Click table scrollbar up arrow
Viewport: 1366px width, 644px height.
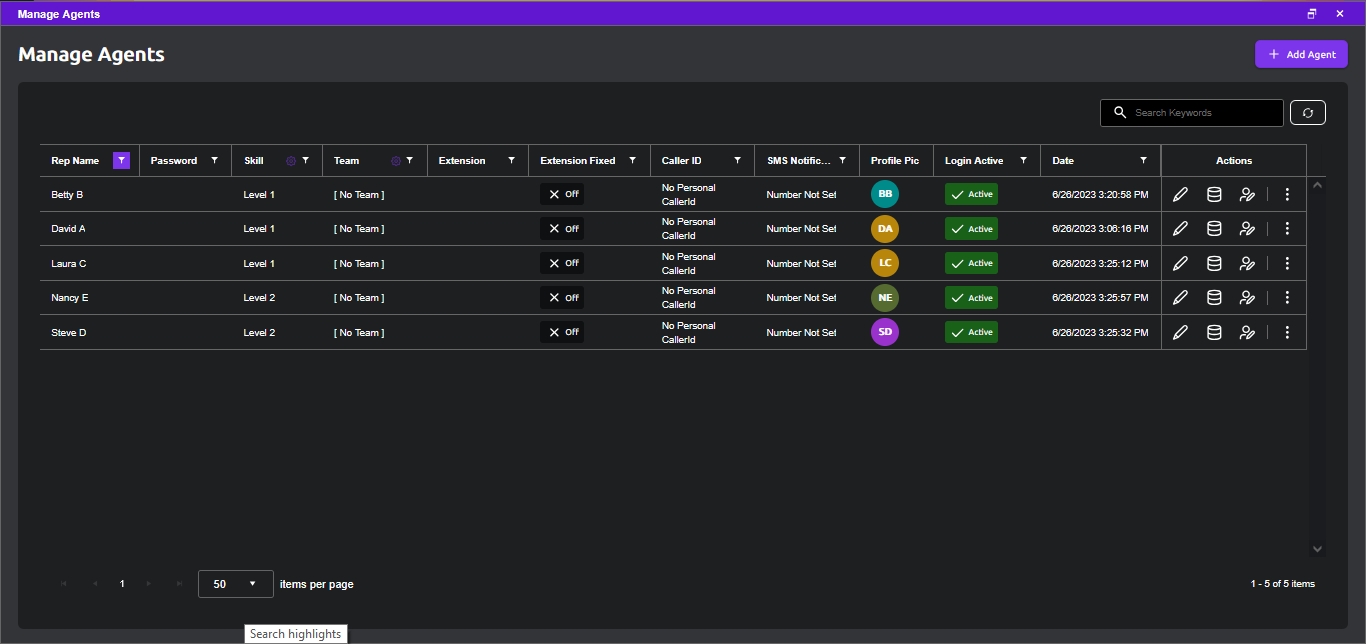[x=1317, y=185]
